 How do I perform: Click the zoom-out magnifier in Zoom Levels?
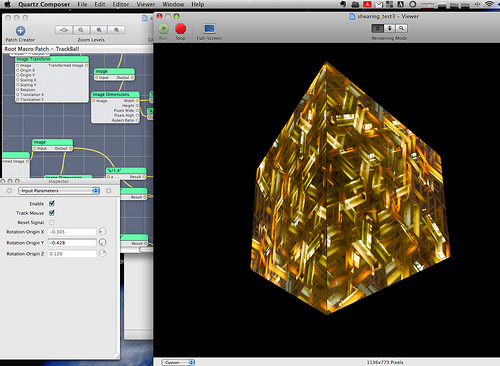tap(81, 30)
